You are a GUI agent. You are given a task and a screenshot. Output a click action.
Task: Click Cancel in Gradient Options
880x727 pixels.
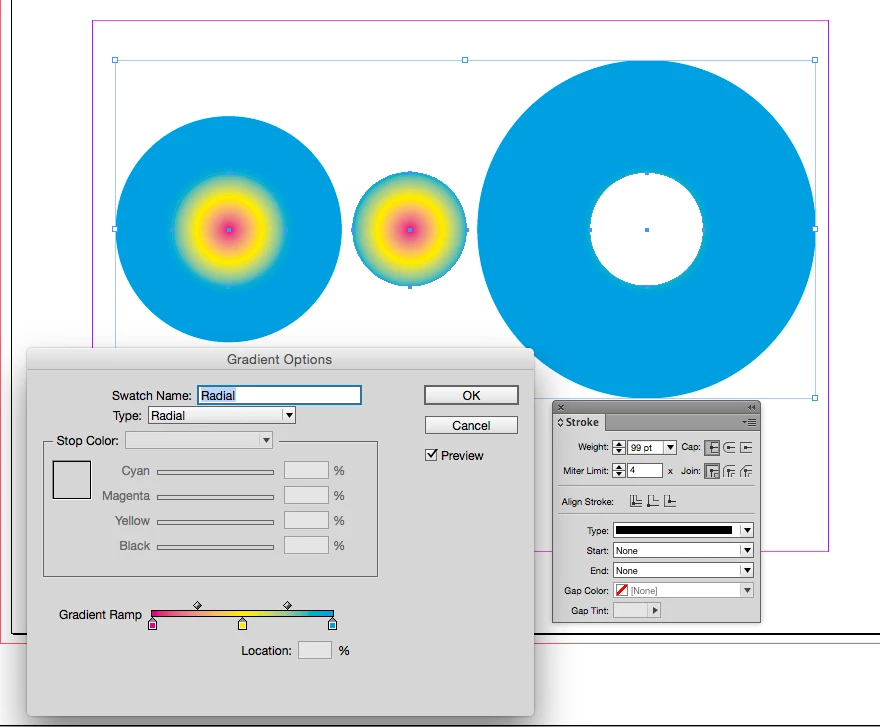click(471, 426)
